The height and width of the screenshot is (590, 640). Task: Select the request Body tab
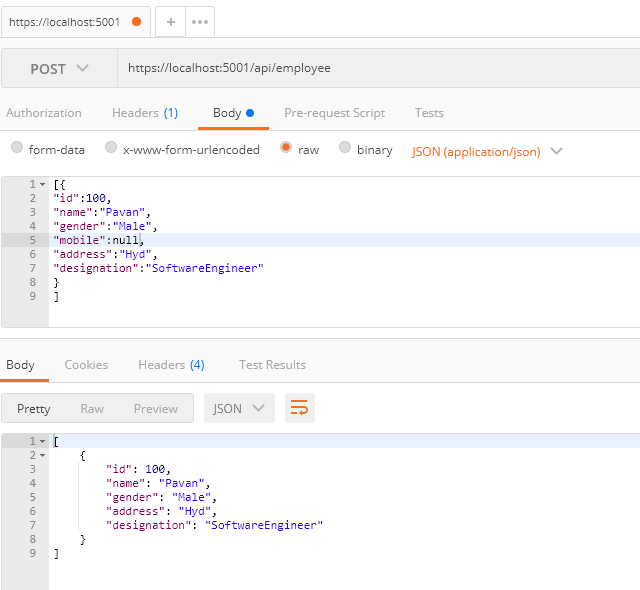coord(233,113)
